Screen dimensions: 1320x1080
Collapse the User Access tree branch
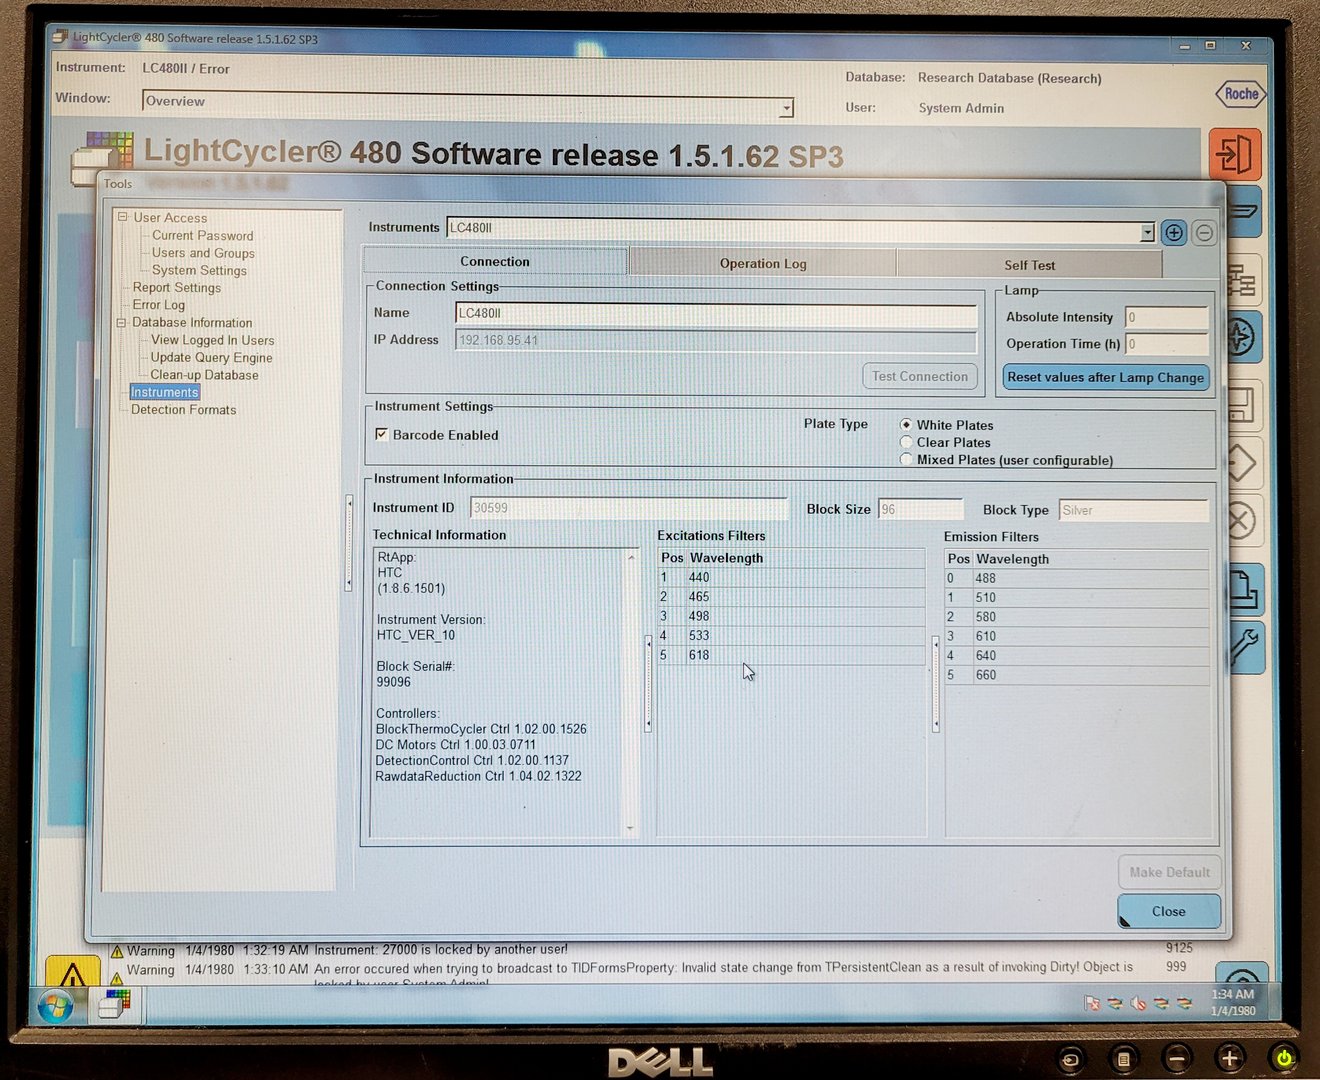click(x=122, y=217)
